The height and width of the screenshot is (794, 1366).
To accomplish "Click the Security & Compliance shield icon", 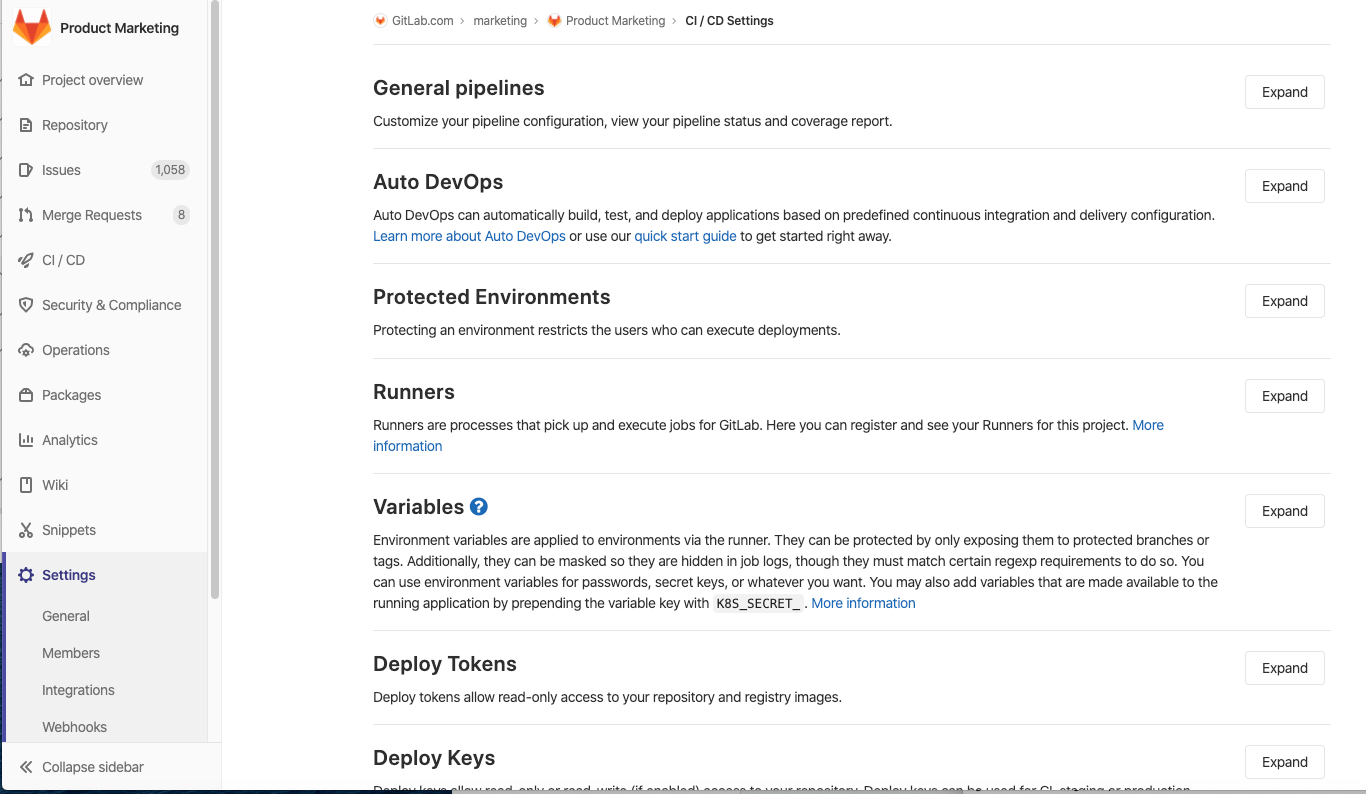I will 23,305.
